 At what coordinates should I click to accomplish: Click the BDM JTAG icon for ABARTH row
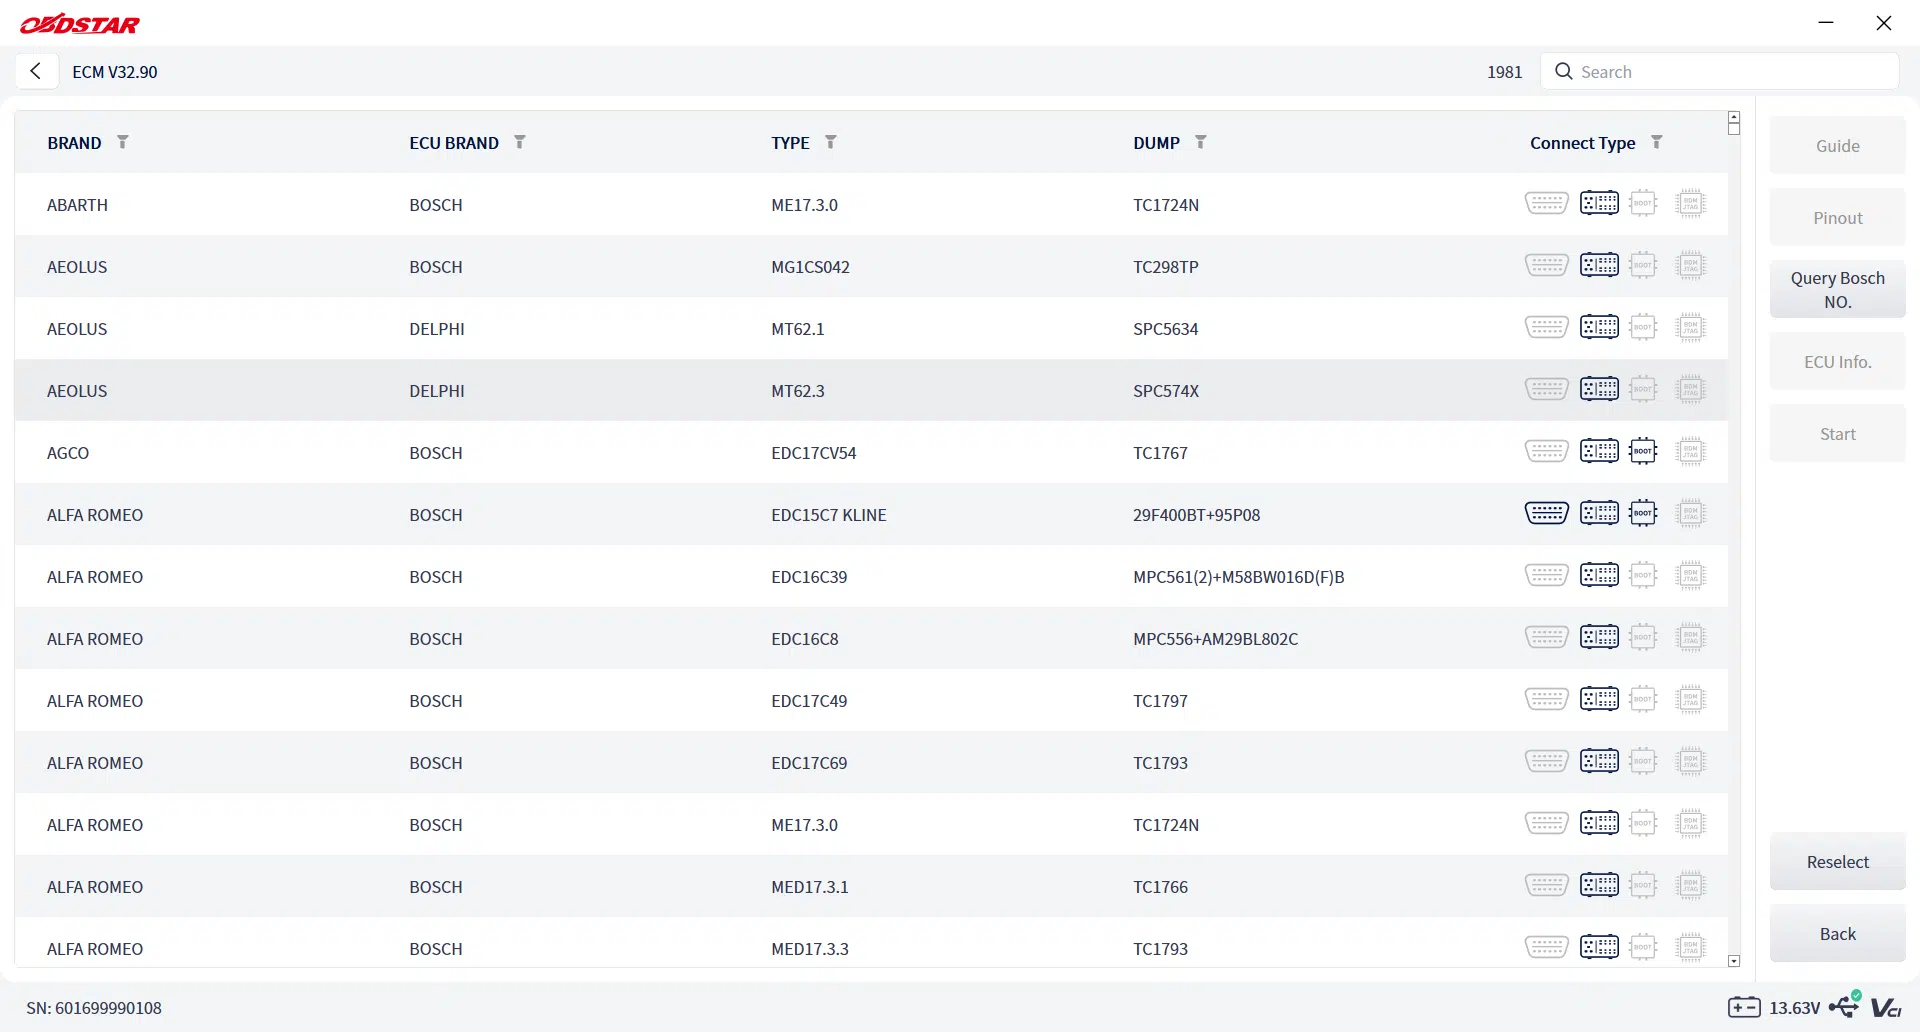(1690, 203)
